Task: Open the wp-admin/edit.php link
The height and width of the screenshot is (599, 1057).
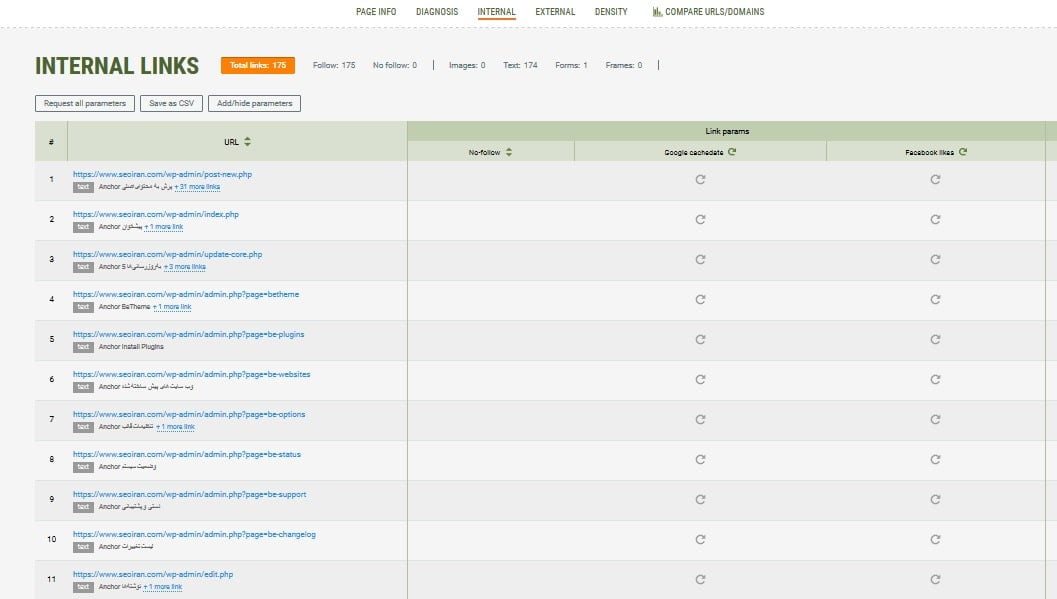Action: pyautogui.click(x=153, y=574)
